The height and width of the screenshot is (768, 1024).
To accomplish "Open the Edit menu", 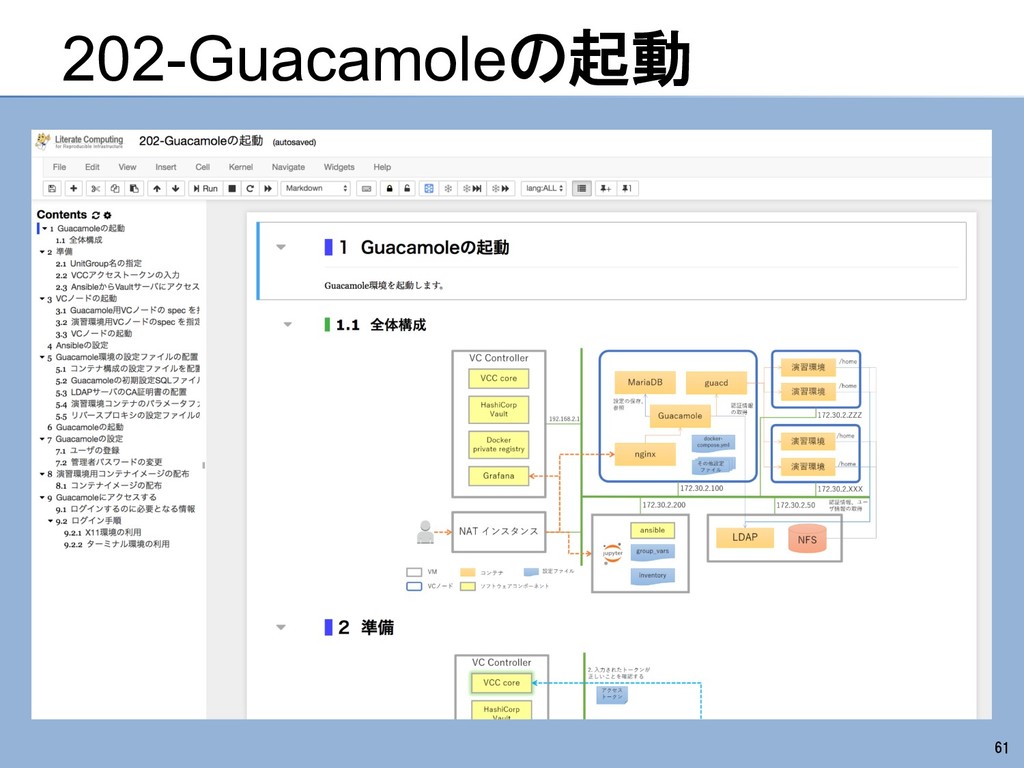I will (x=92, y=167).
